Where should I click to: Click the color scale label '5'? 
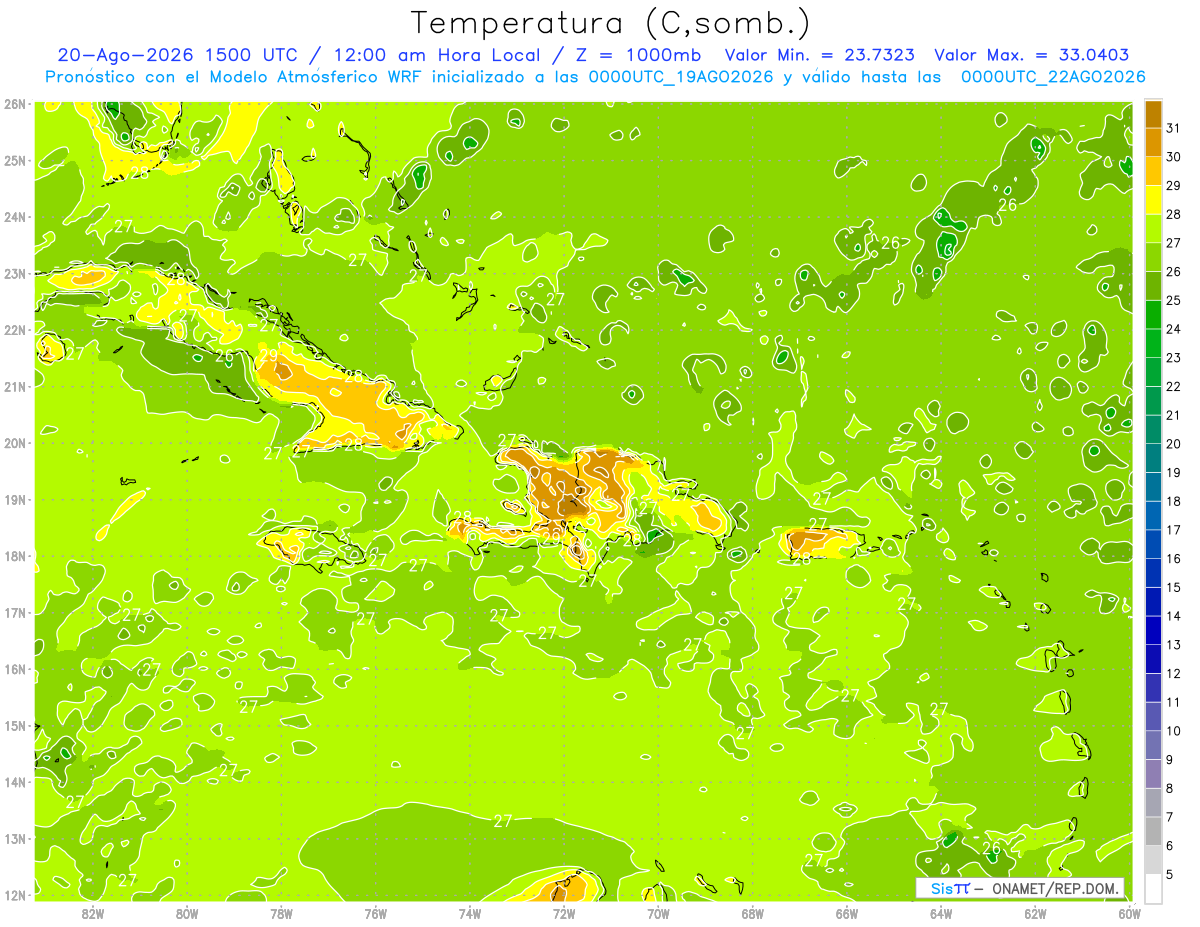tap(1171, 874)
